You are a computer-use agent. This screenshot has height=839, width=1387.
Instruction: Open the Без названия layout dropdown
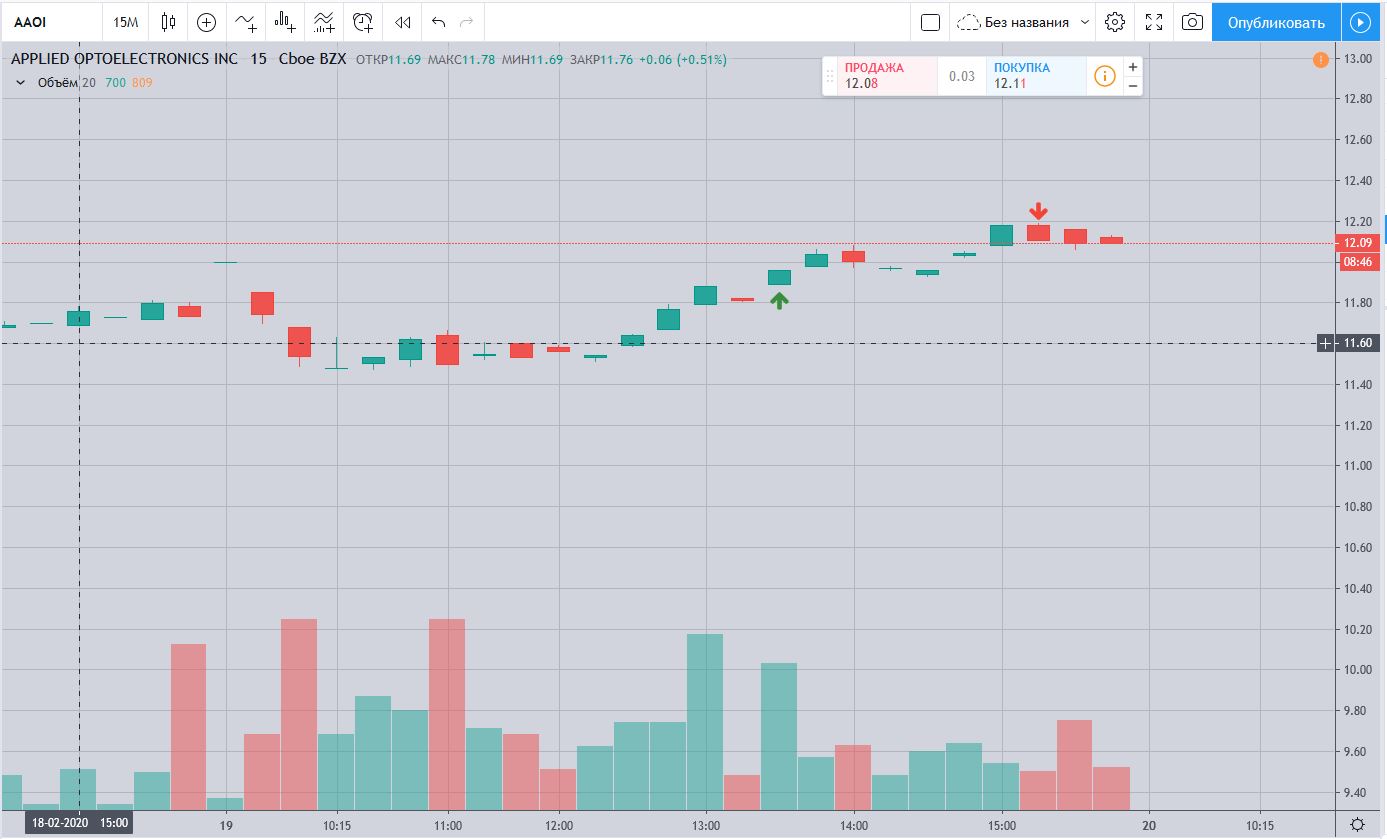click(1023, 22)
